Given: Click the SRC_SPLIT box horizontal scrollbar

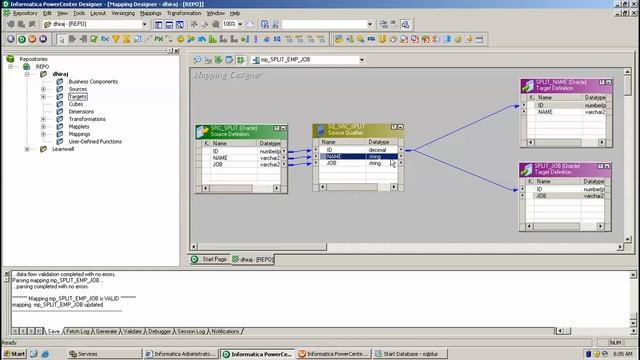Looking at the screenshot, I should coord(241,188).
